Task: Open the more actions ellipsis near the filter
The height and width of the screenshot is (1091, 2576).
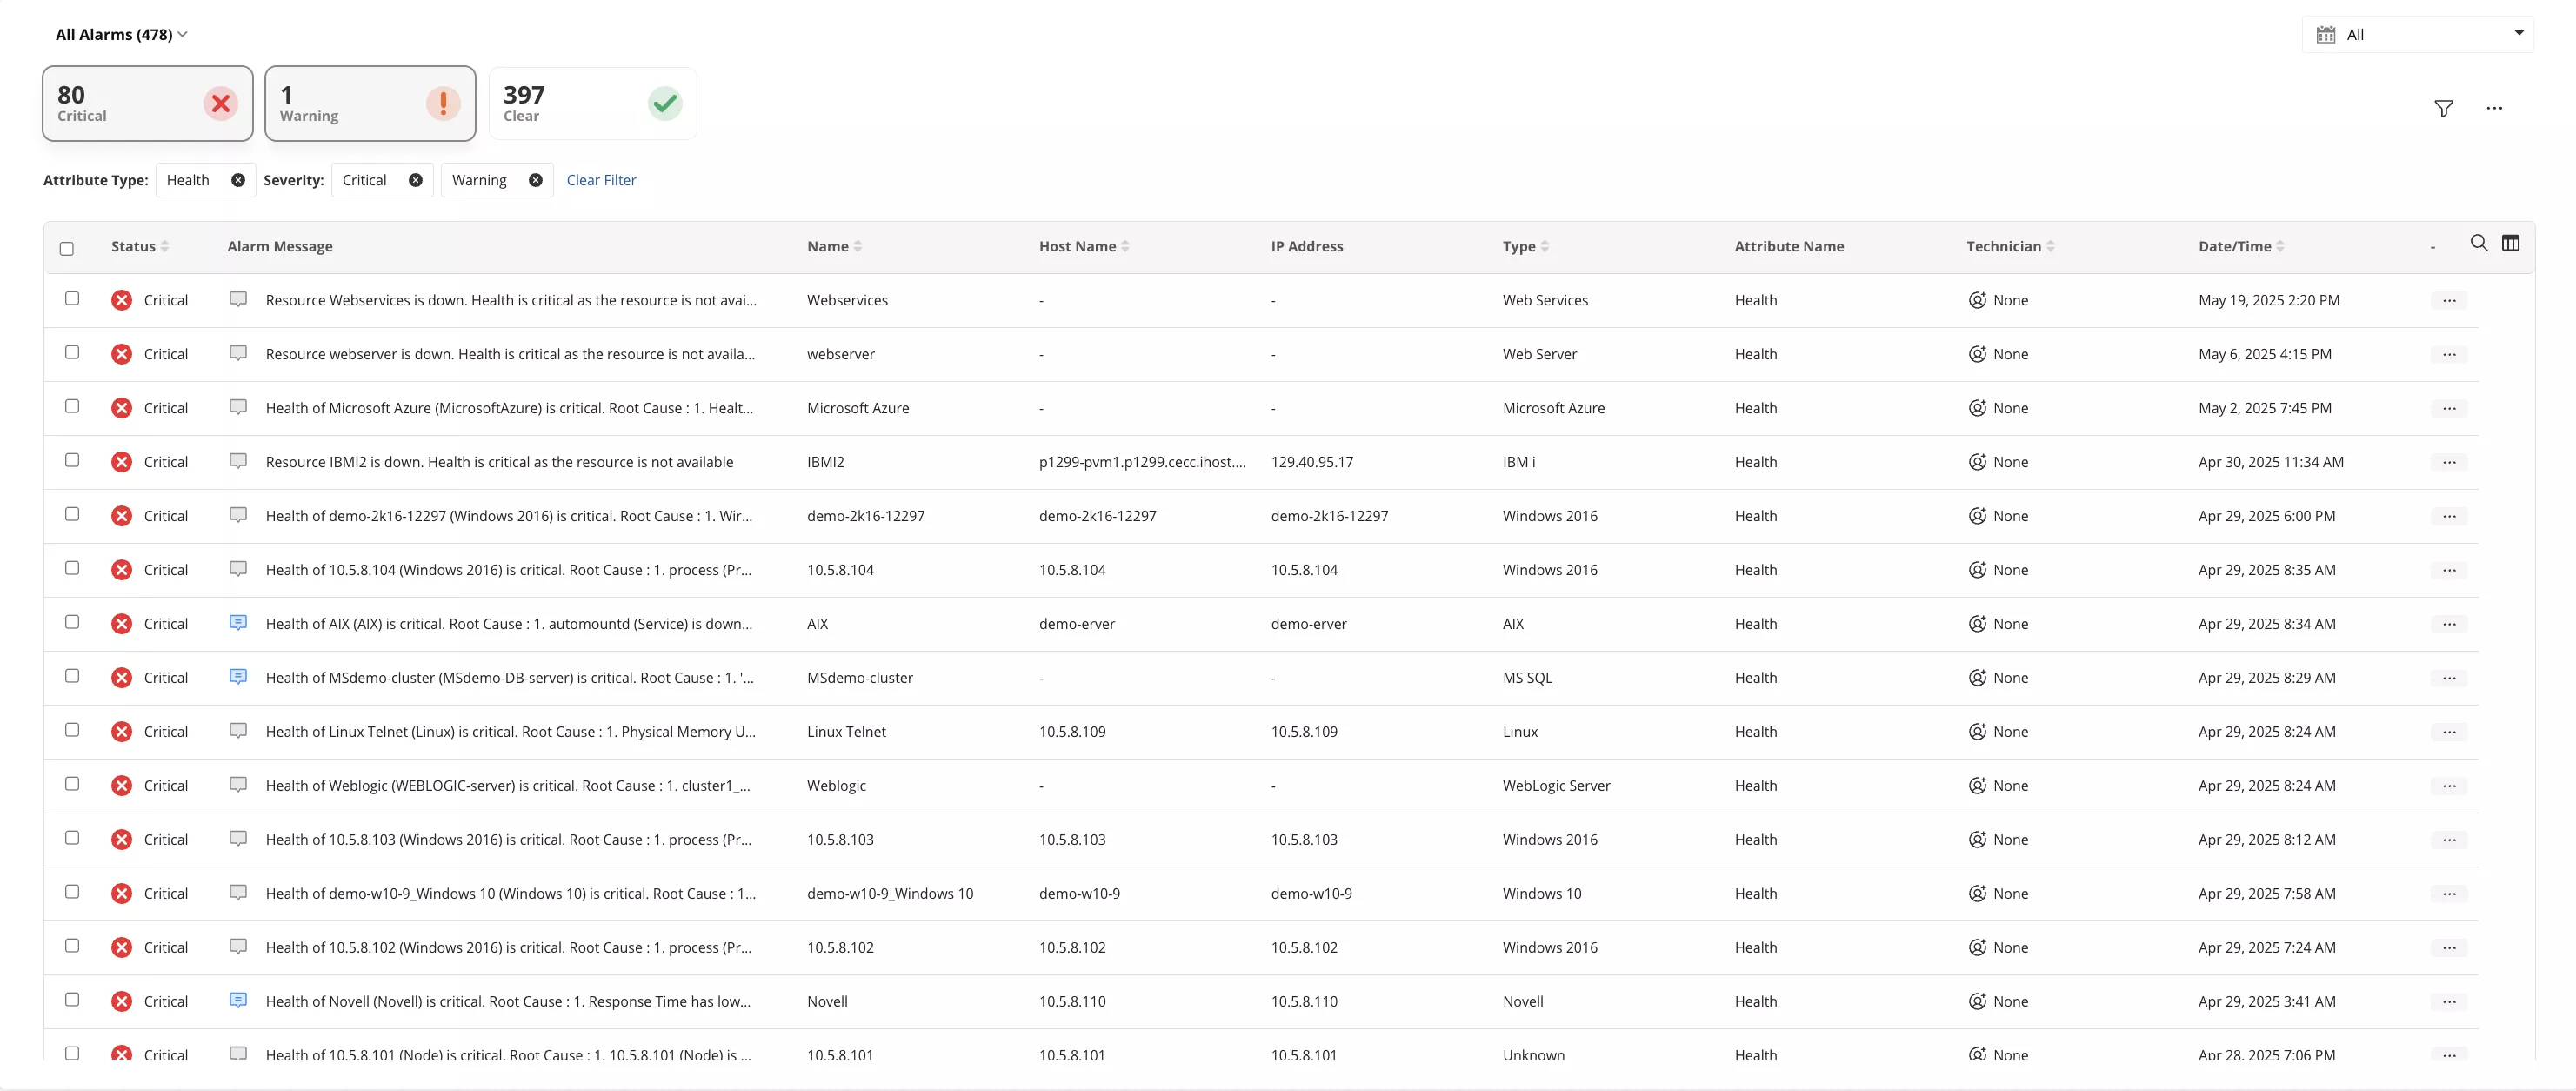Action: 2496,108
